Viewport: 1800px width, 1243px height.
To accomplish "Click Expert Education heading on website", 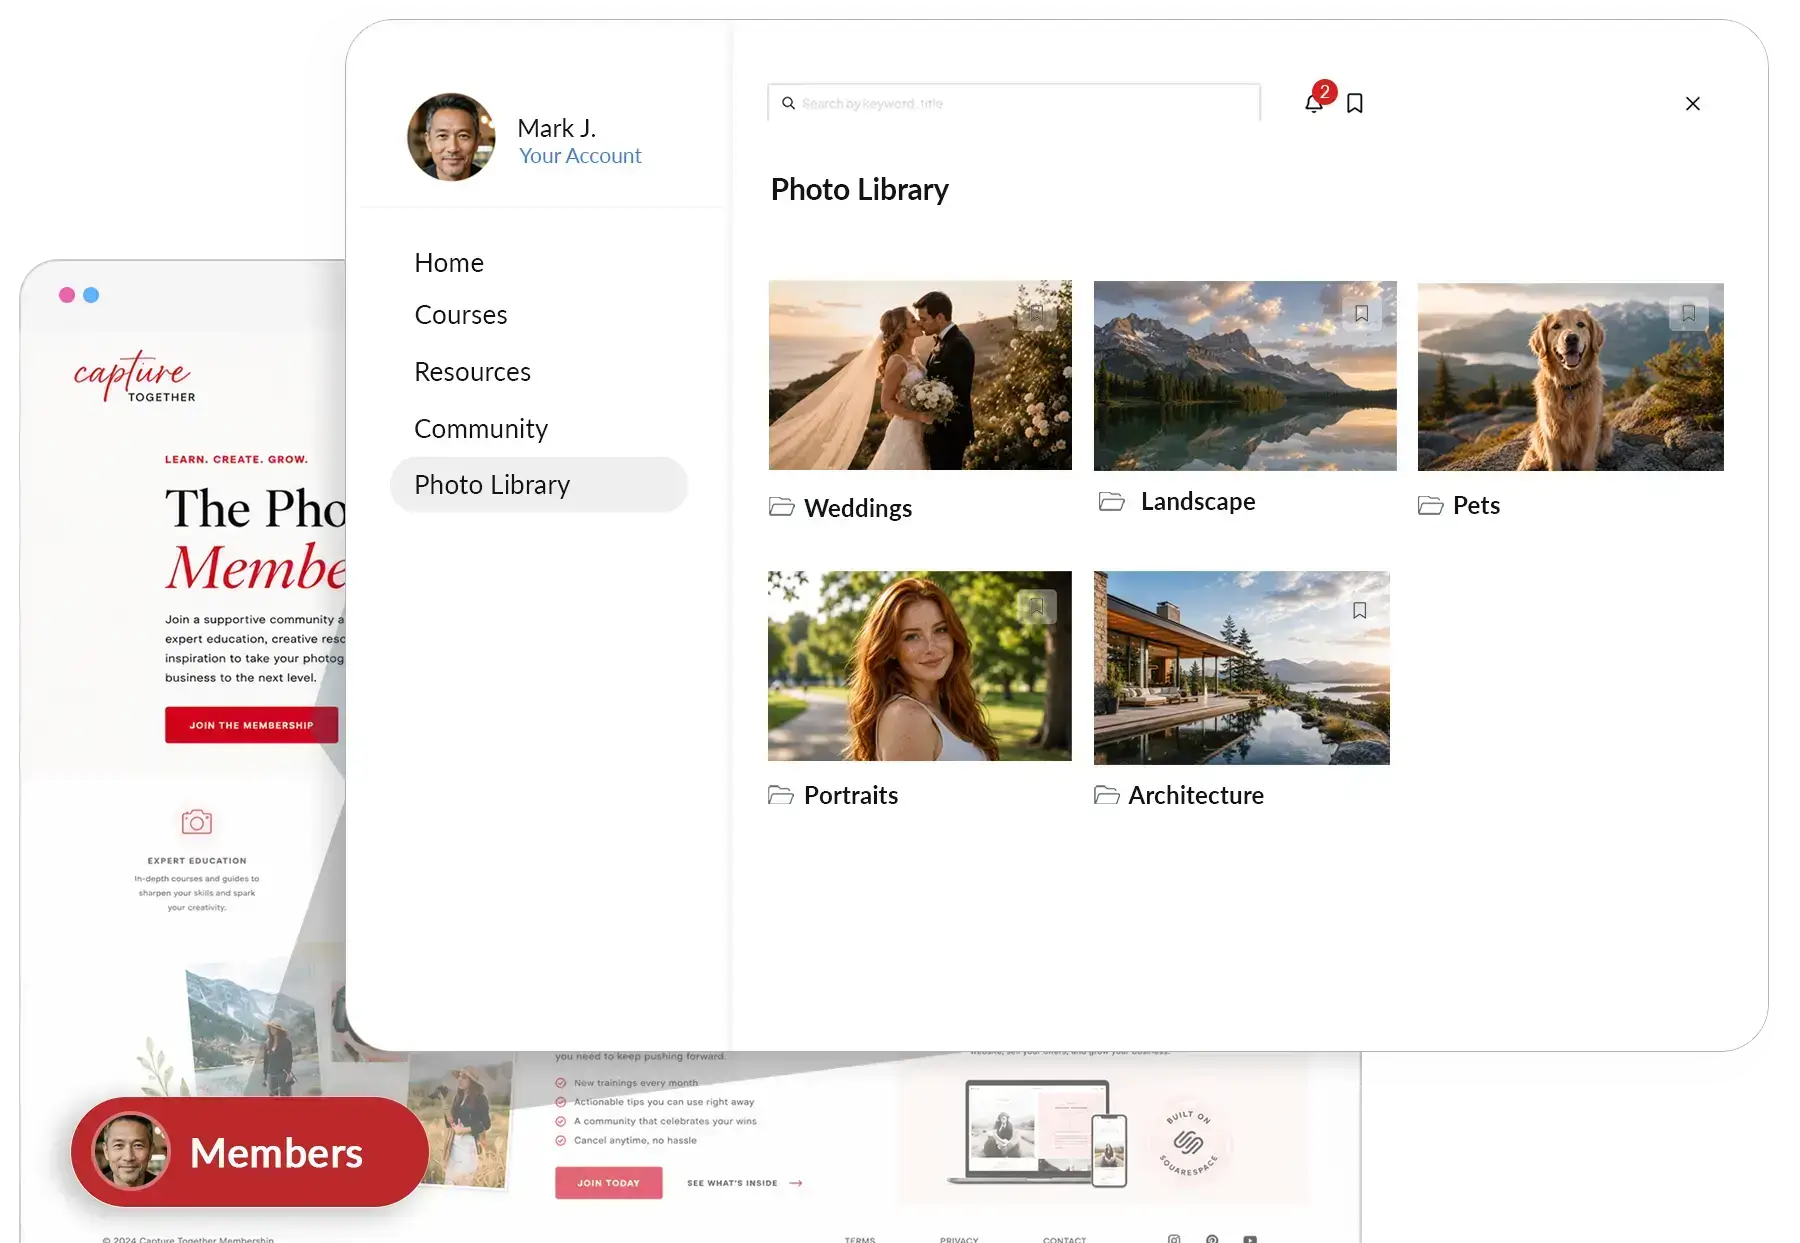I will (197, 860).
